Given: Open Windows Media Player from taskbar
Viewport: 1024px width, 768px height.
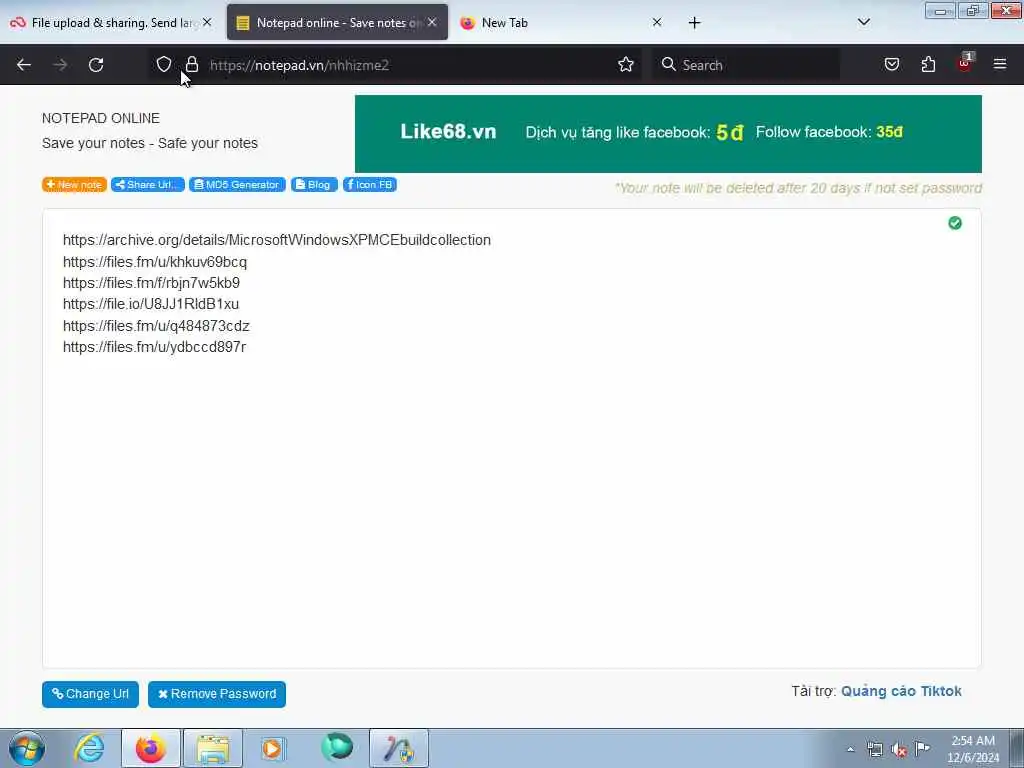Looking at the screenshot, I should pos(274,748).
